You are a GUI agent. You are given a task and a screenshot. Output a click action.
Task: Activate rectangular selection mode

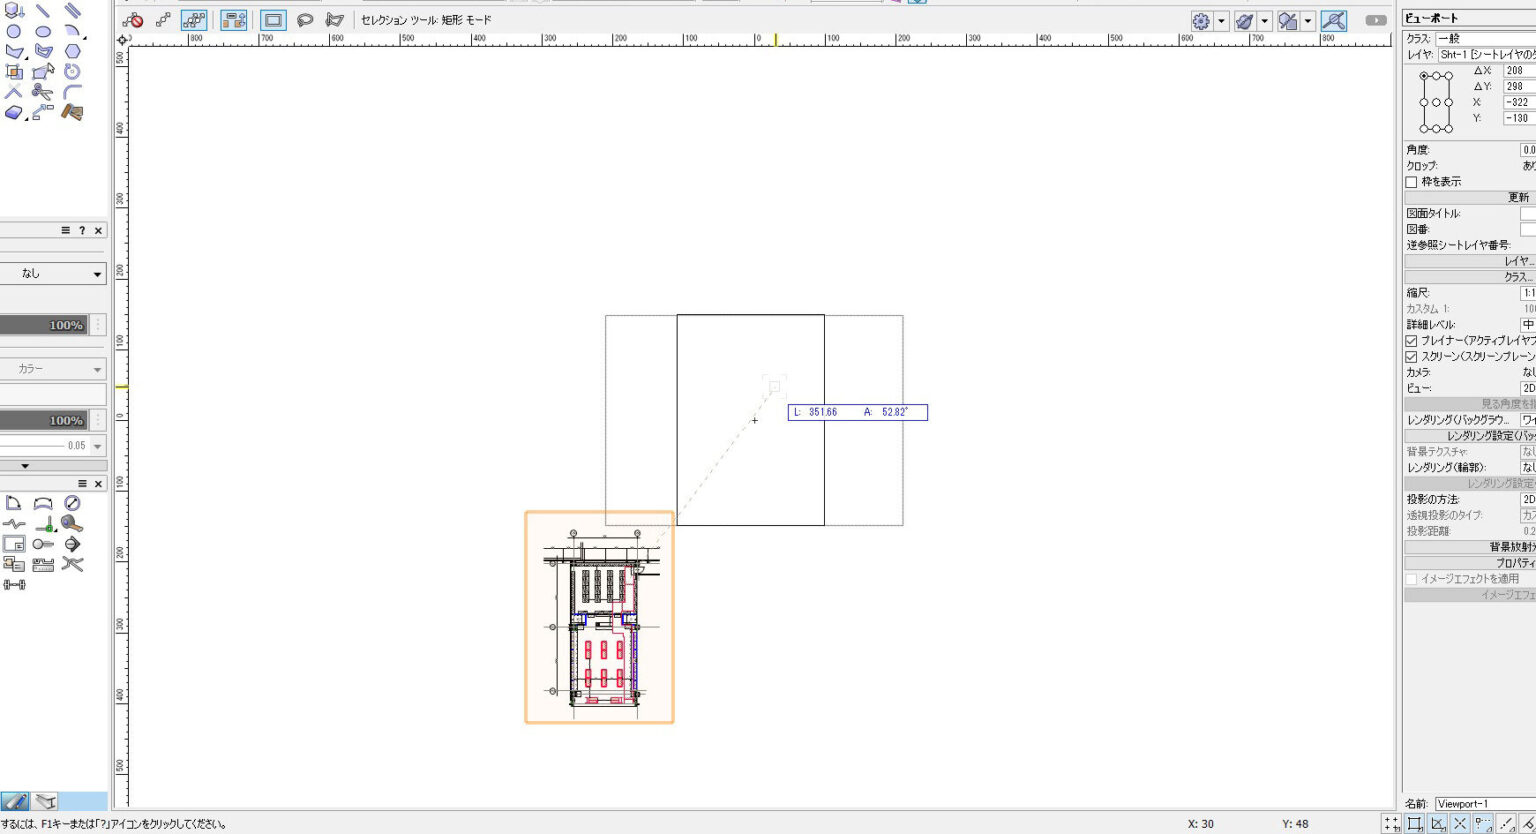click(x=273, y=20)
